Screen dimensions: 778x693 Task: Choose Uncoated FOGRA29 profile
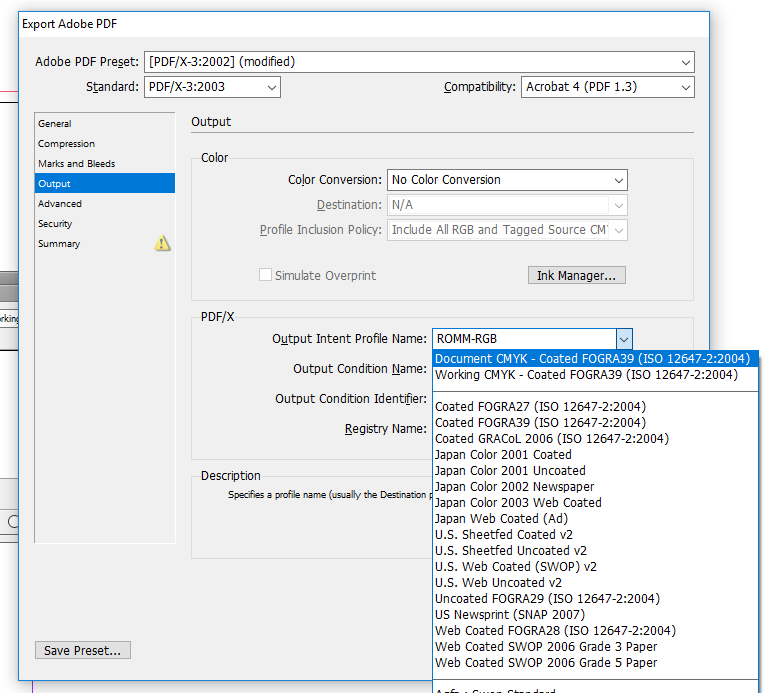tap(595, 599)
